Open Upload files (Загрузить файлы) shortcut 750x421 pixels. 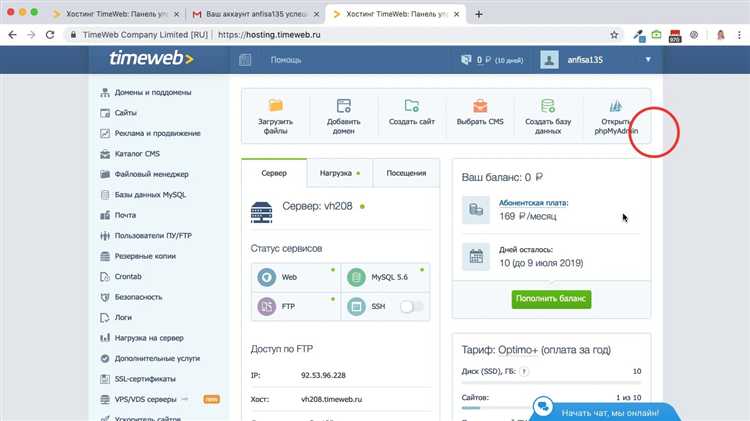[276, 116]
